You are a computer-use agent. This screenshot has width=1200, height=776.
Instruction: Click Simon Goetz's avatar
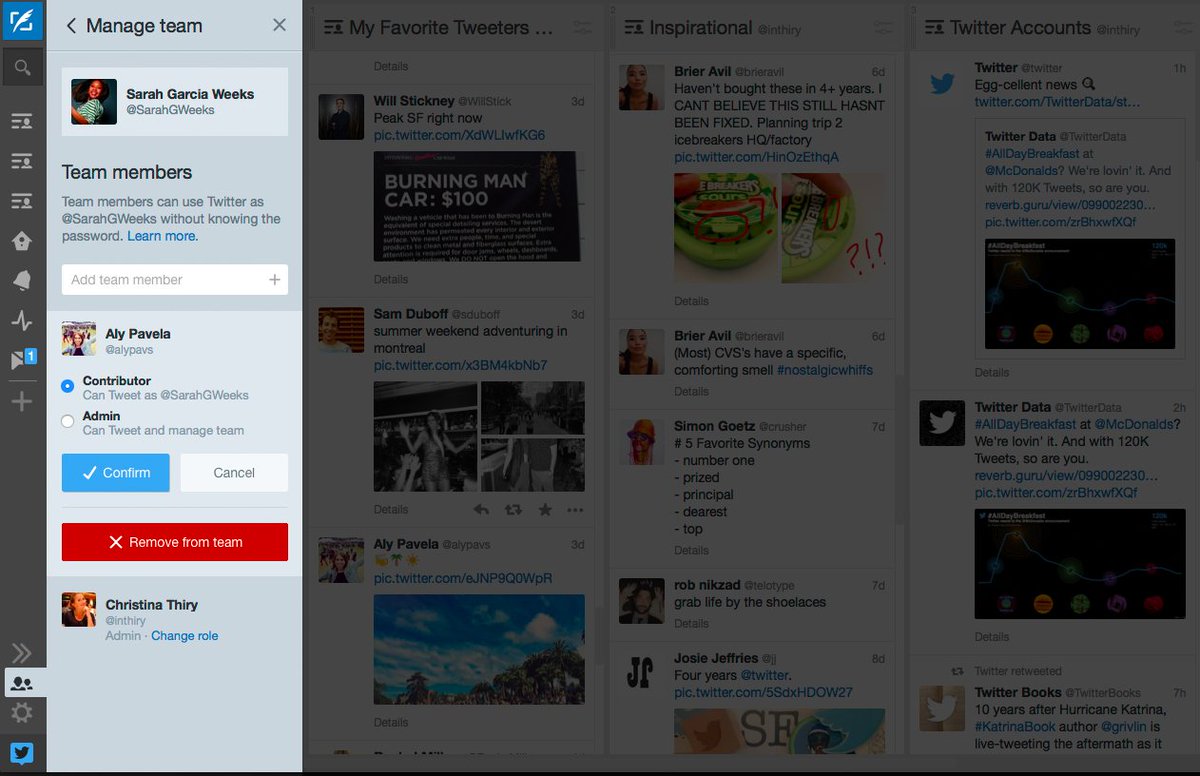point(641,441)
